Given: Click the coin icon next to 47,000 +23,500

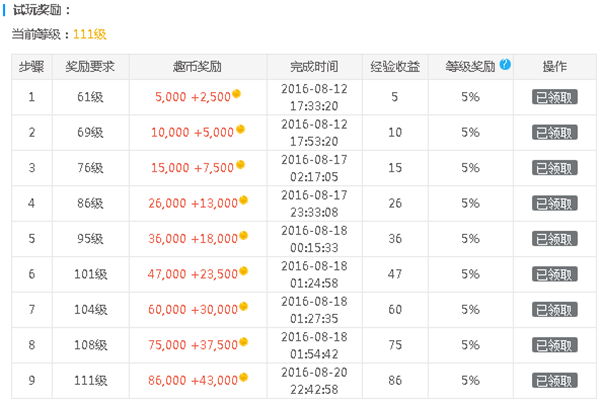Looking at the screenshot, I should pos(243,271).
